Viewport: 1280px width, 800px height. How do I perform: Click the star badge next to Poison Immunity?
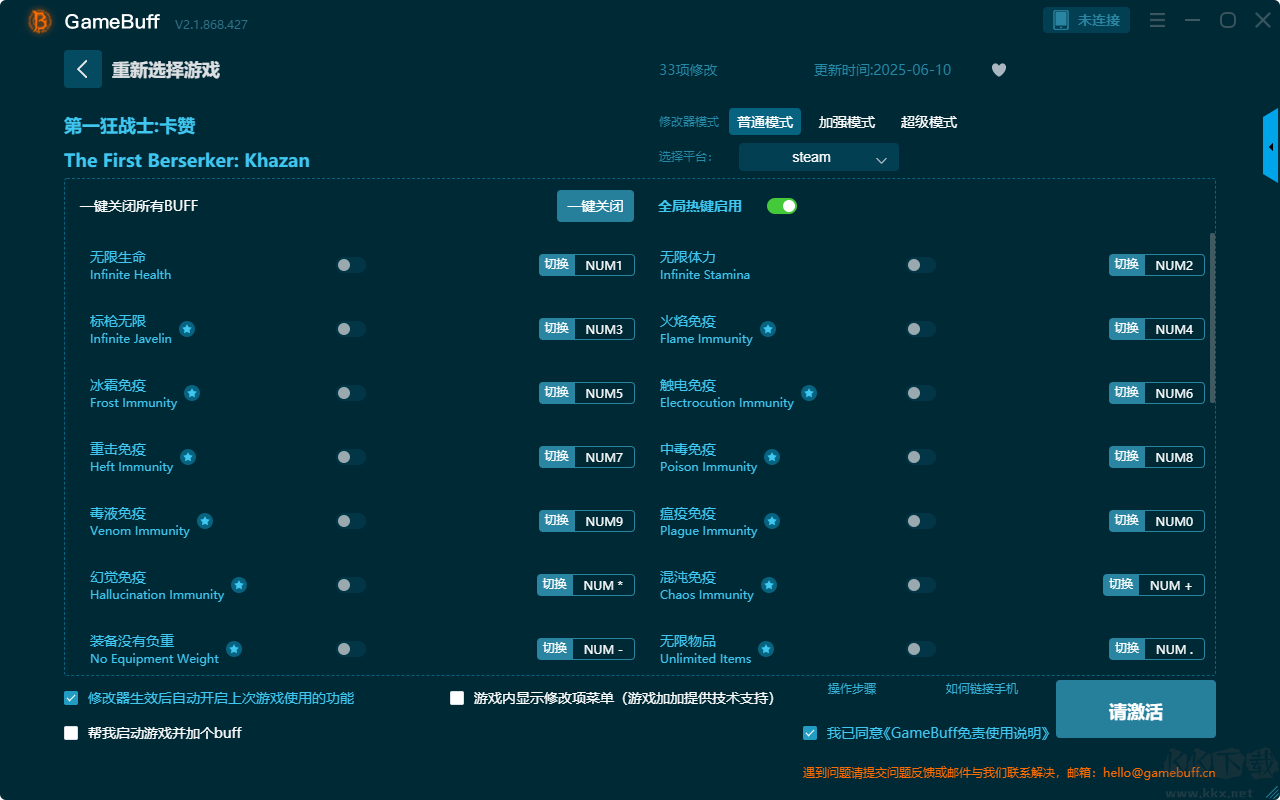772,457
